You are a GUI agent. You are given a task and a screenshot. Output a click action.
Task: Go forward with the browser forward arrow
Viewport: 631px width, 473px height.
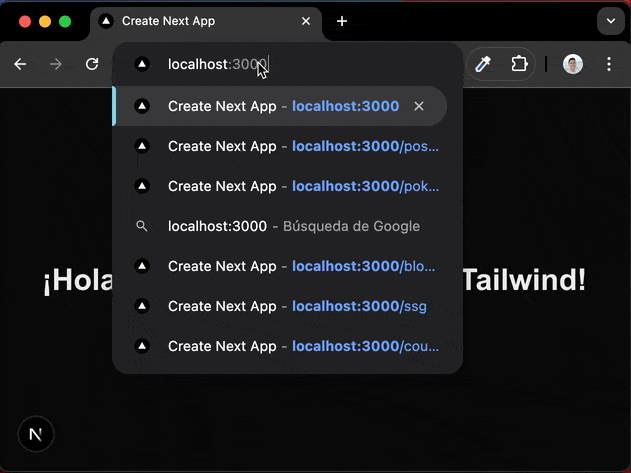coord(56,64)
